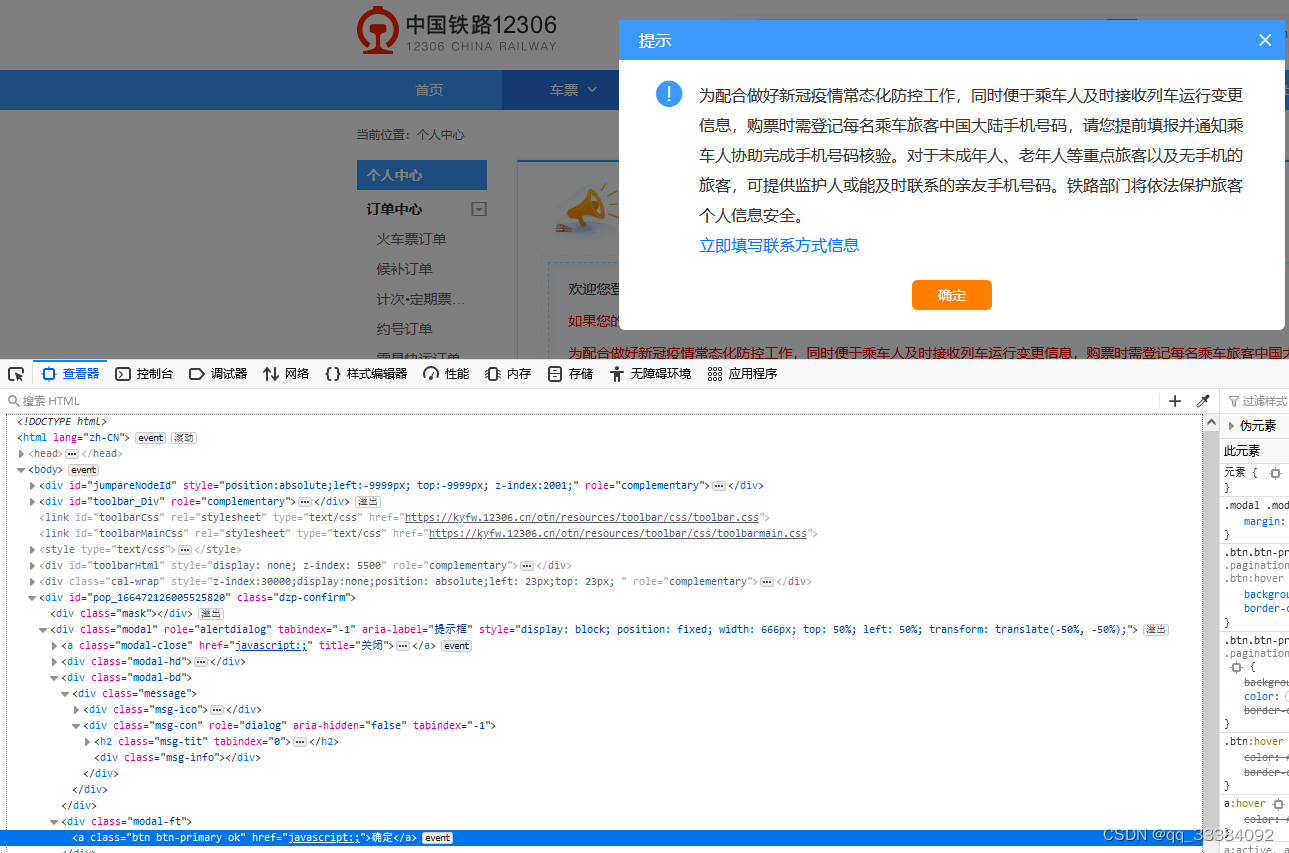Viewport: 1289px width, 853px height.
Task: Click the event badge on body tag
Action: click(83, 470)
